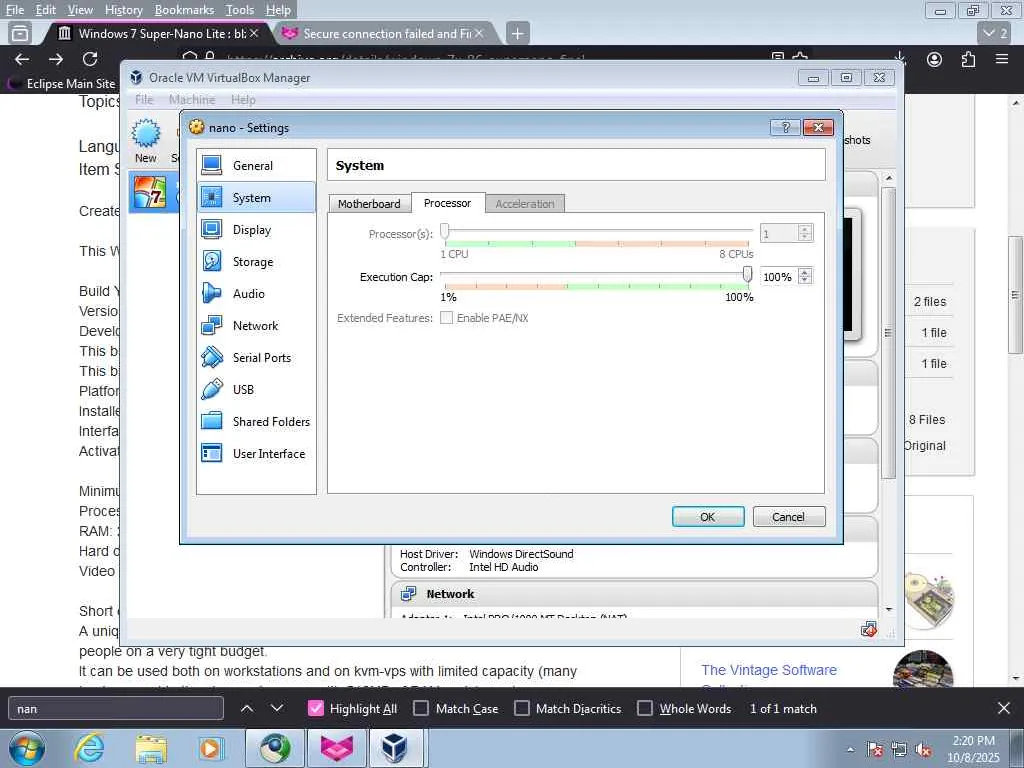
Task: Open the browser account icon
Action: 935,59
